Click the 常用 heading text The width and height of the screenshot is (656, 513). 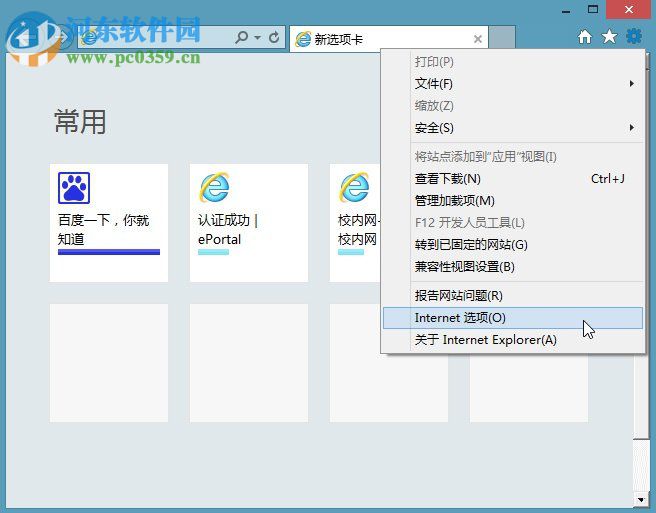coord(80,122)
